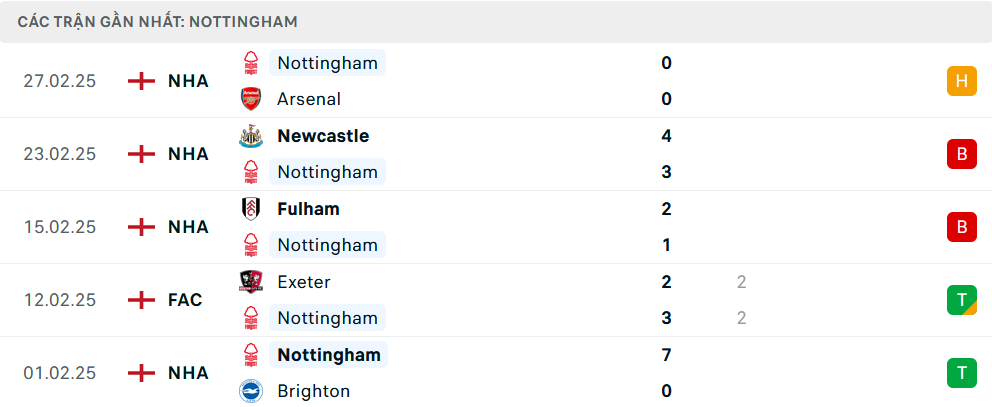Click the Arsenal club crest icon
992x407 pixels.
[250, 99]
